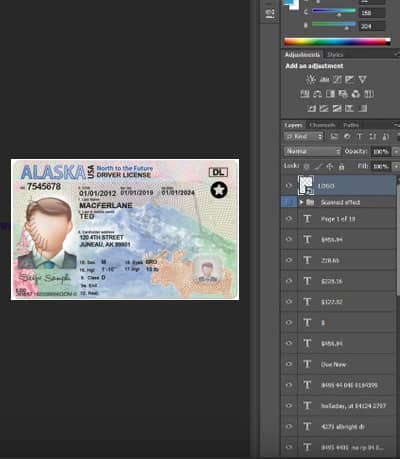The width and height of the screenshot is (400, 459).
Task: Add a Channel Mixer adjustment
Action: [x=356, y=94]
